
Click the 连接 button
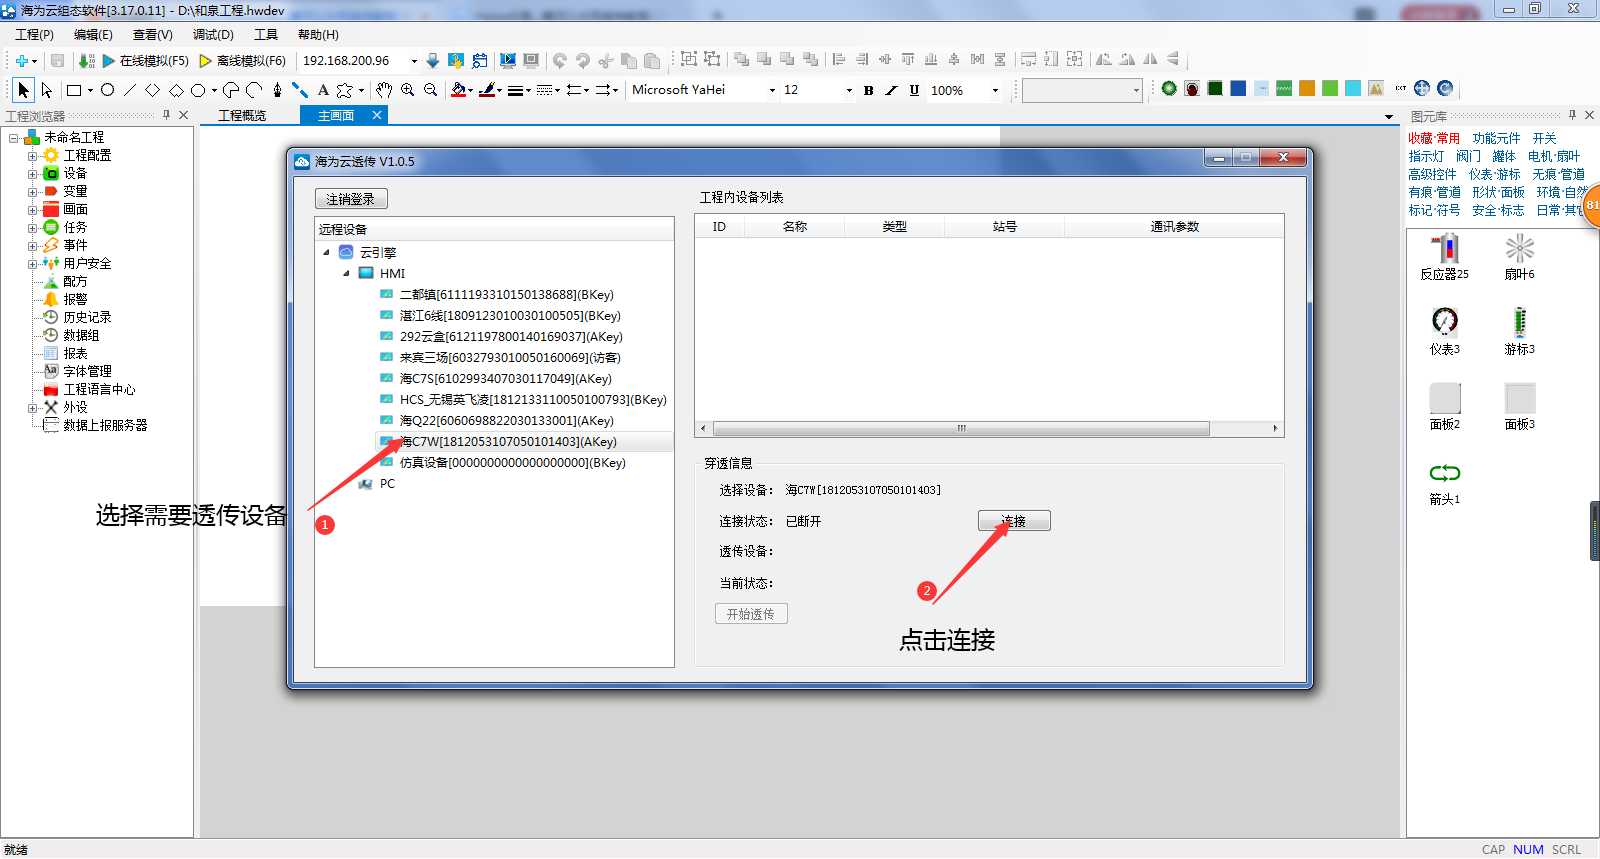[x=1014, y=521]
